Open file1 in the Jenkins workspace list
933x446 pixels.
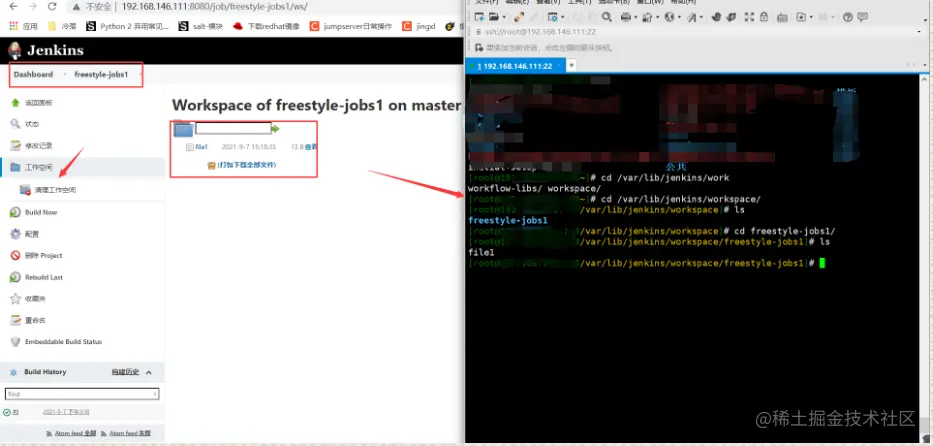(201, 146)
